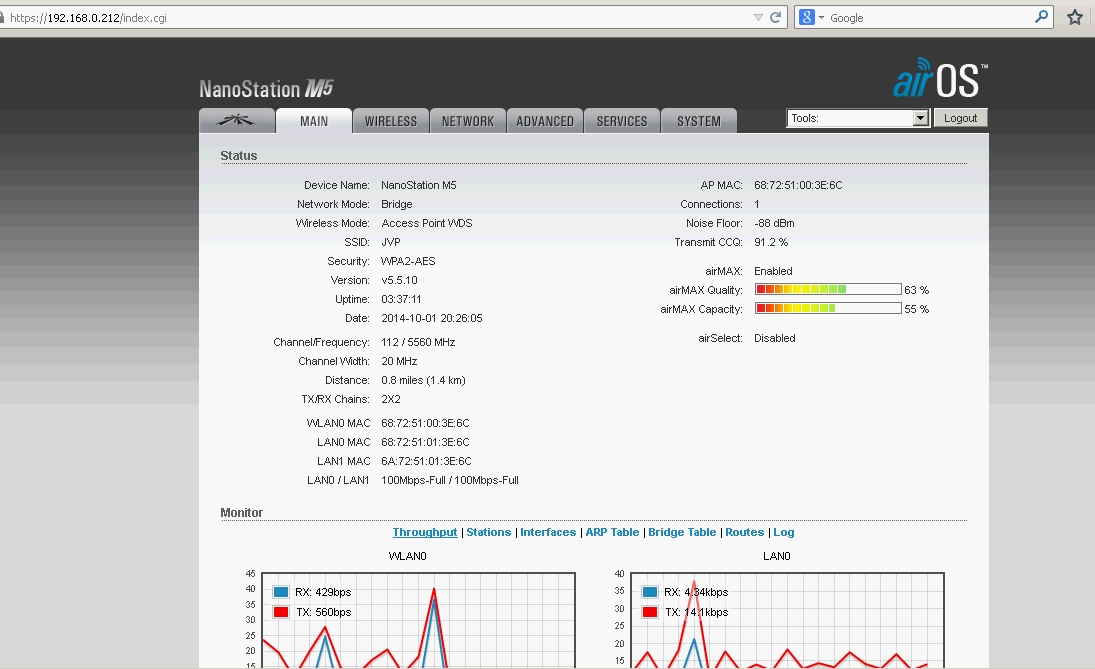
Task: Click the red TX legend swatch for LAN0
Action: tap(649, 612)
